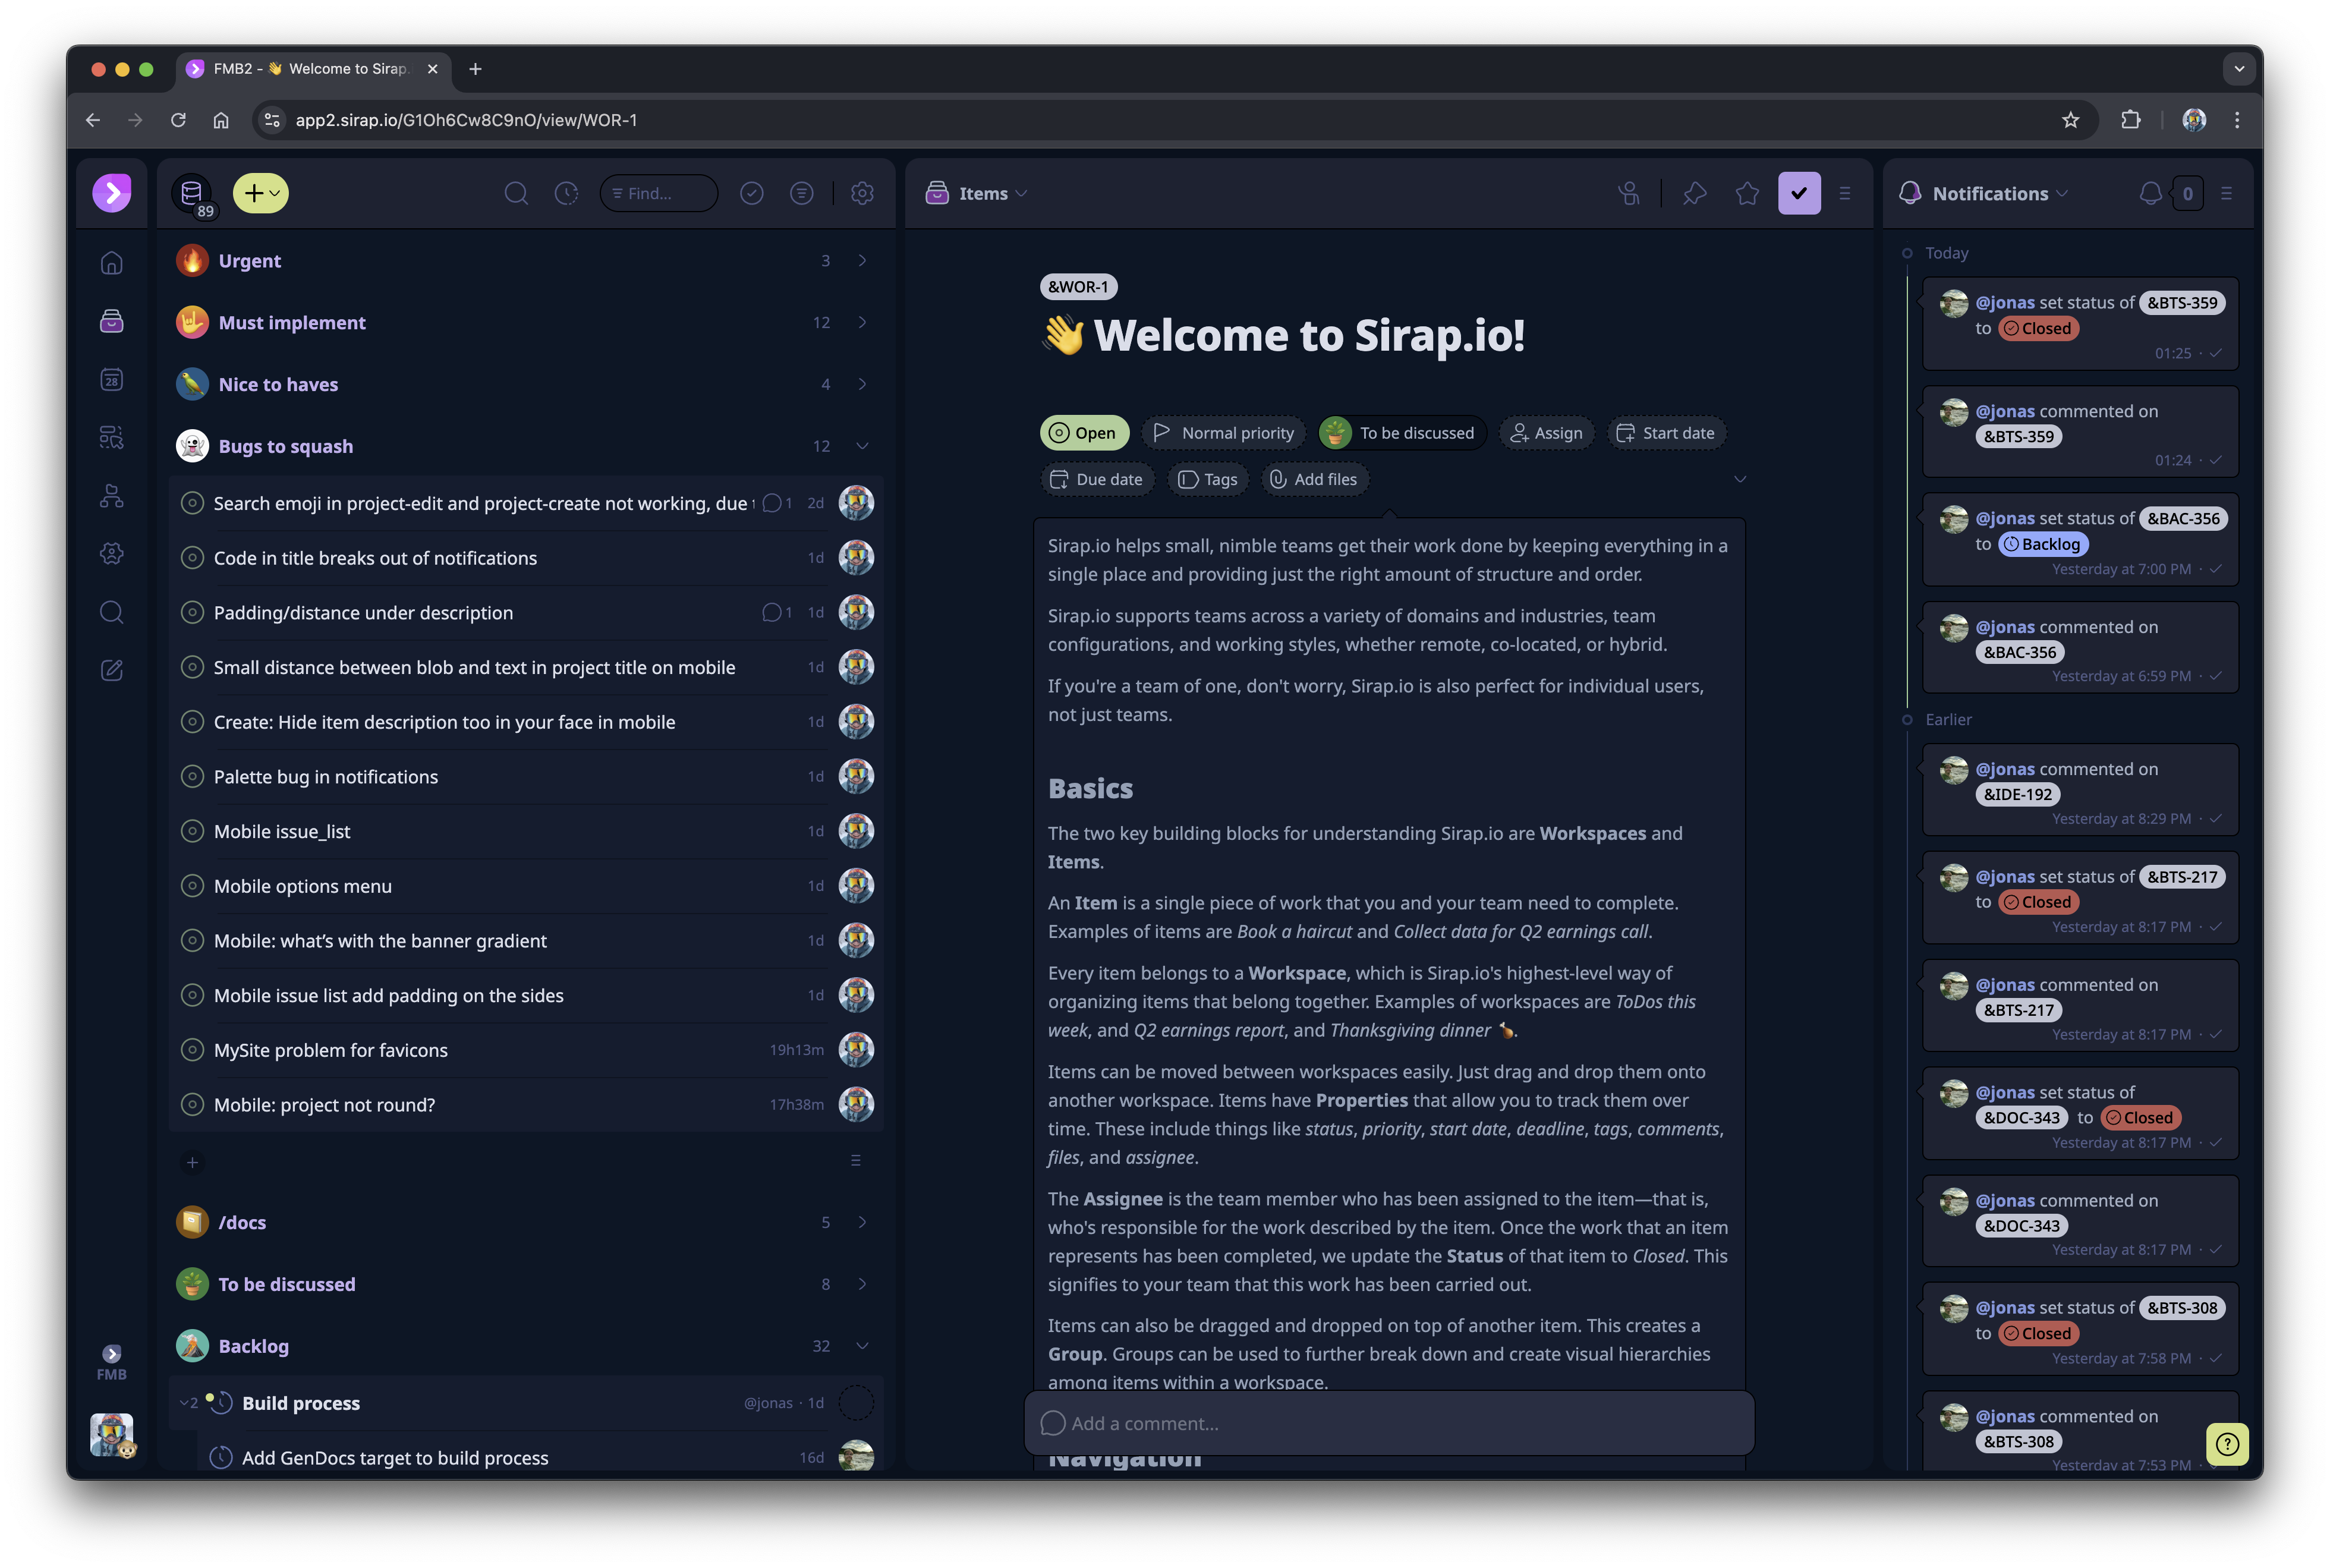The height and width of the screenshot is (1568, 2330).
Task: Open the compose/new note icon in sidebar
Action: [x=111, y=669]
